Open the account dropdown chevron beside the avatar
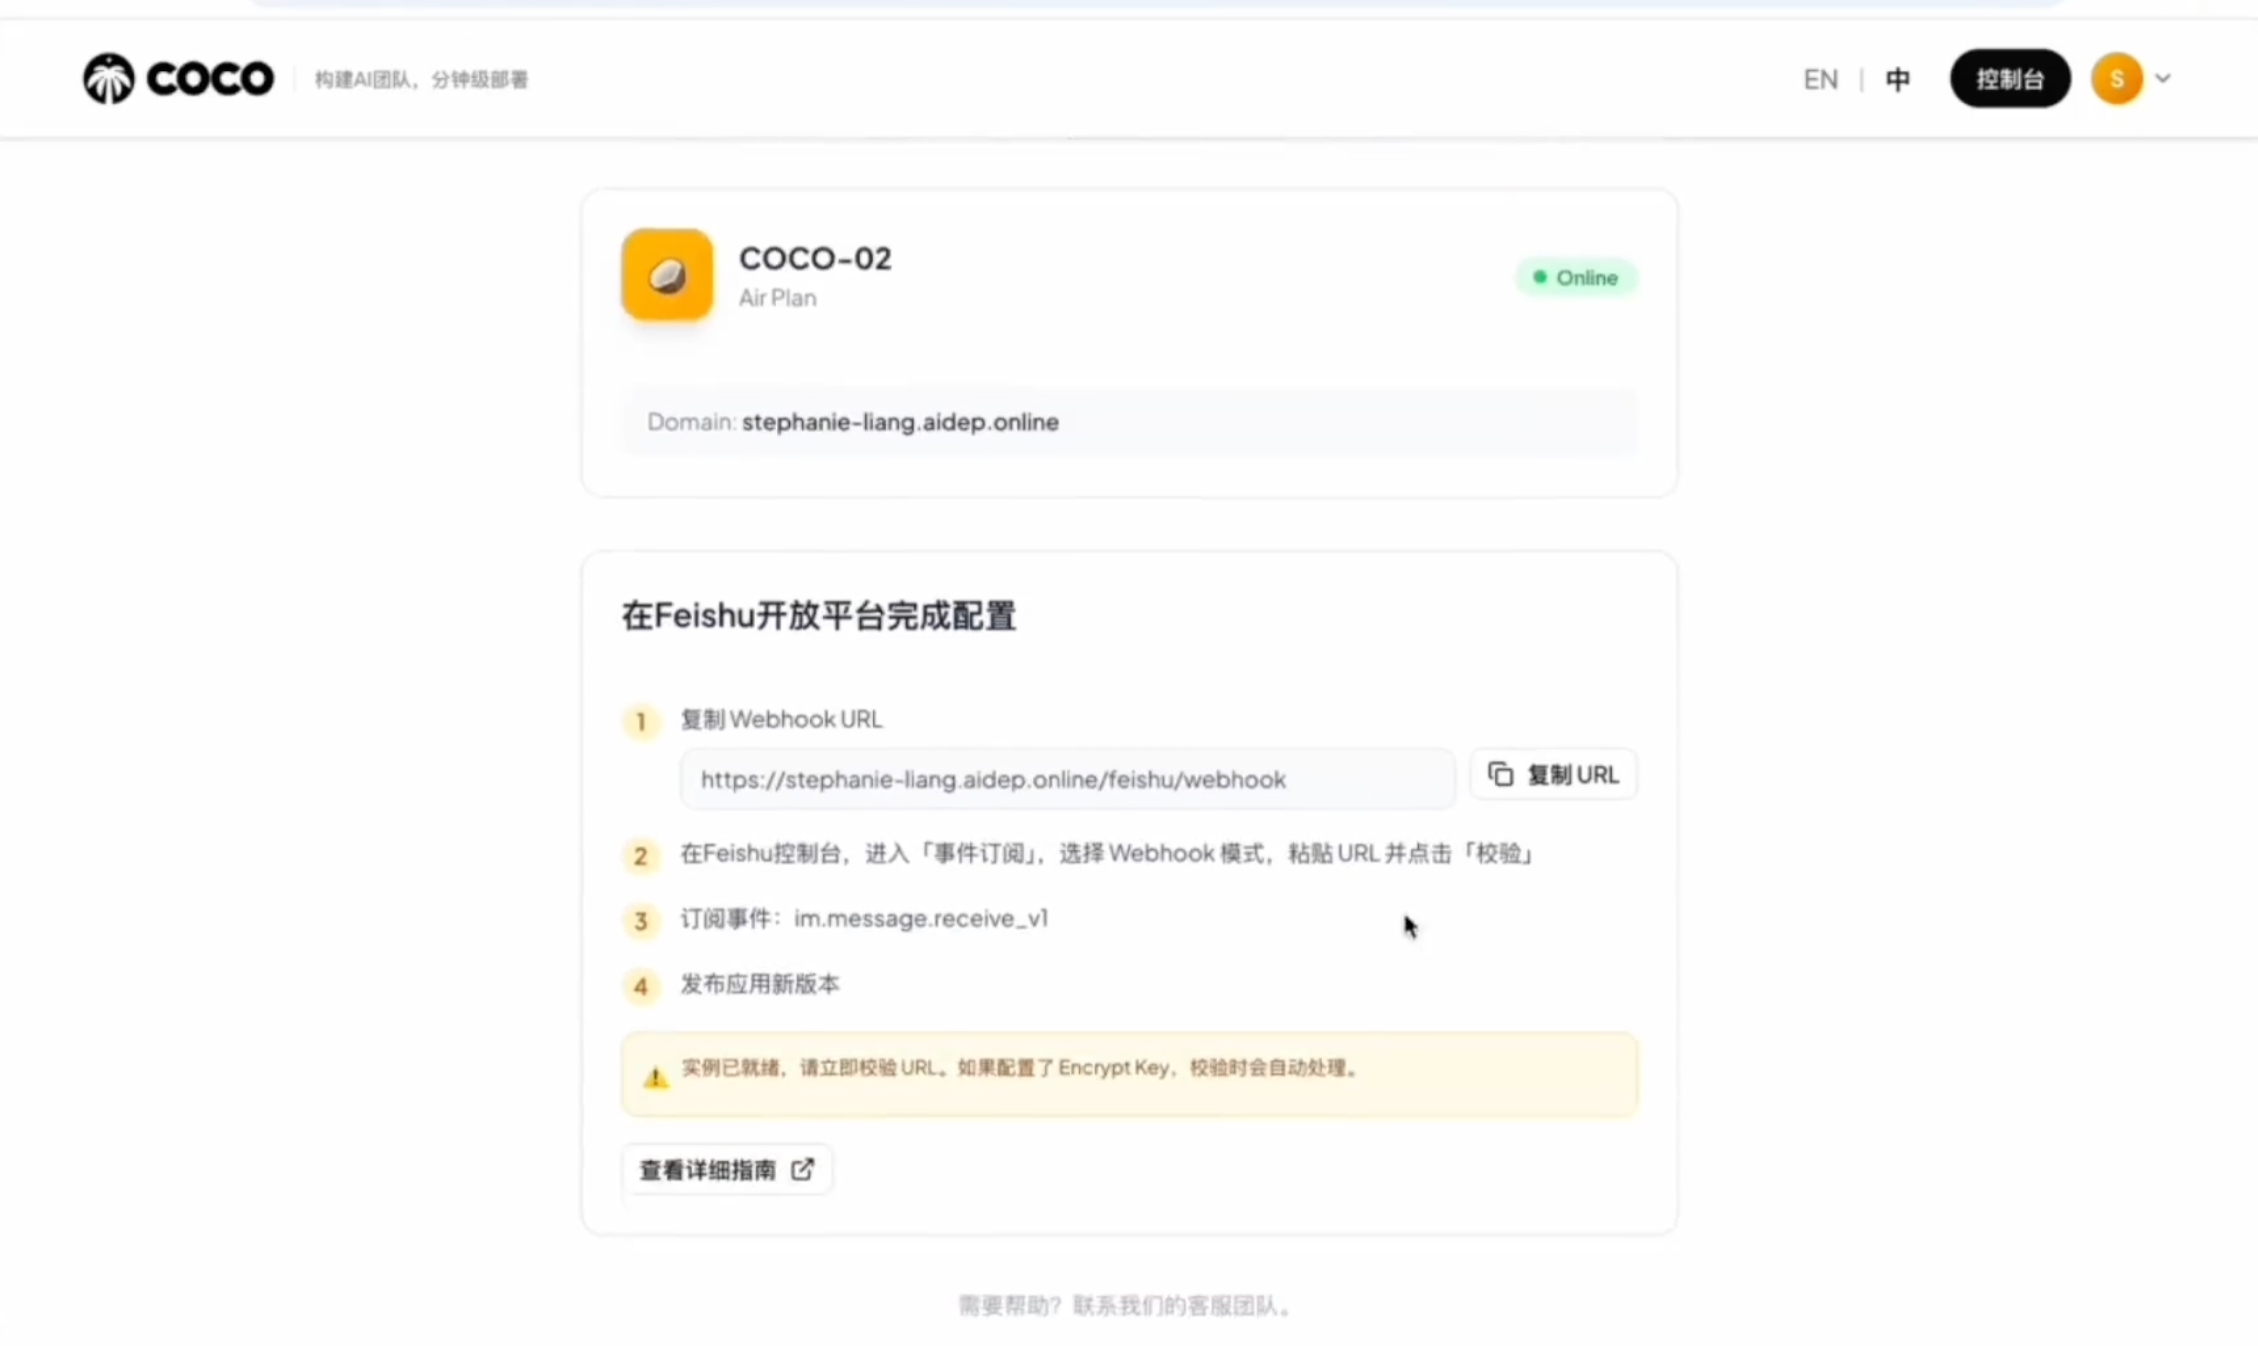Viewport: 2258px width, 1346px height. coord(2161,78)
